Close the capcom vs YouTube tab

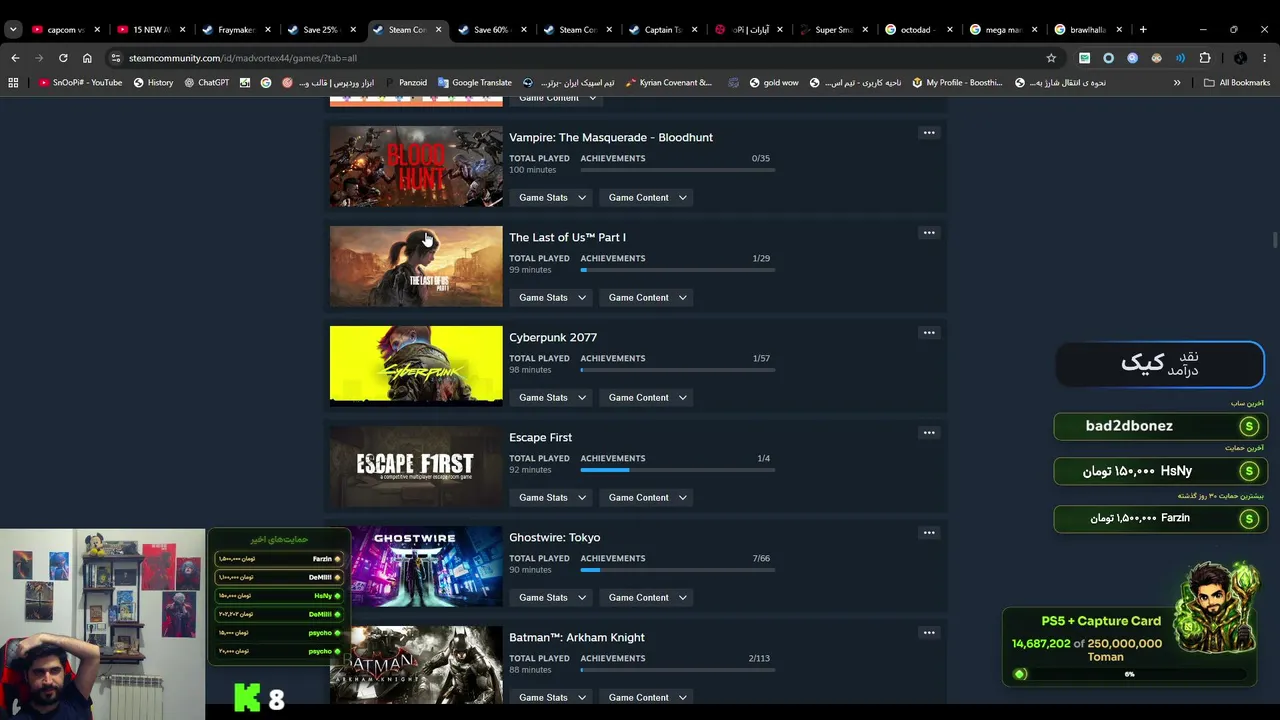[97, 30]
